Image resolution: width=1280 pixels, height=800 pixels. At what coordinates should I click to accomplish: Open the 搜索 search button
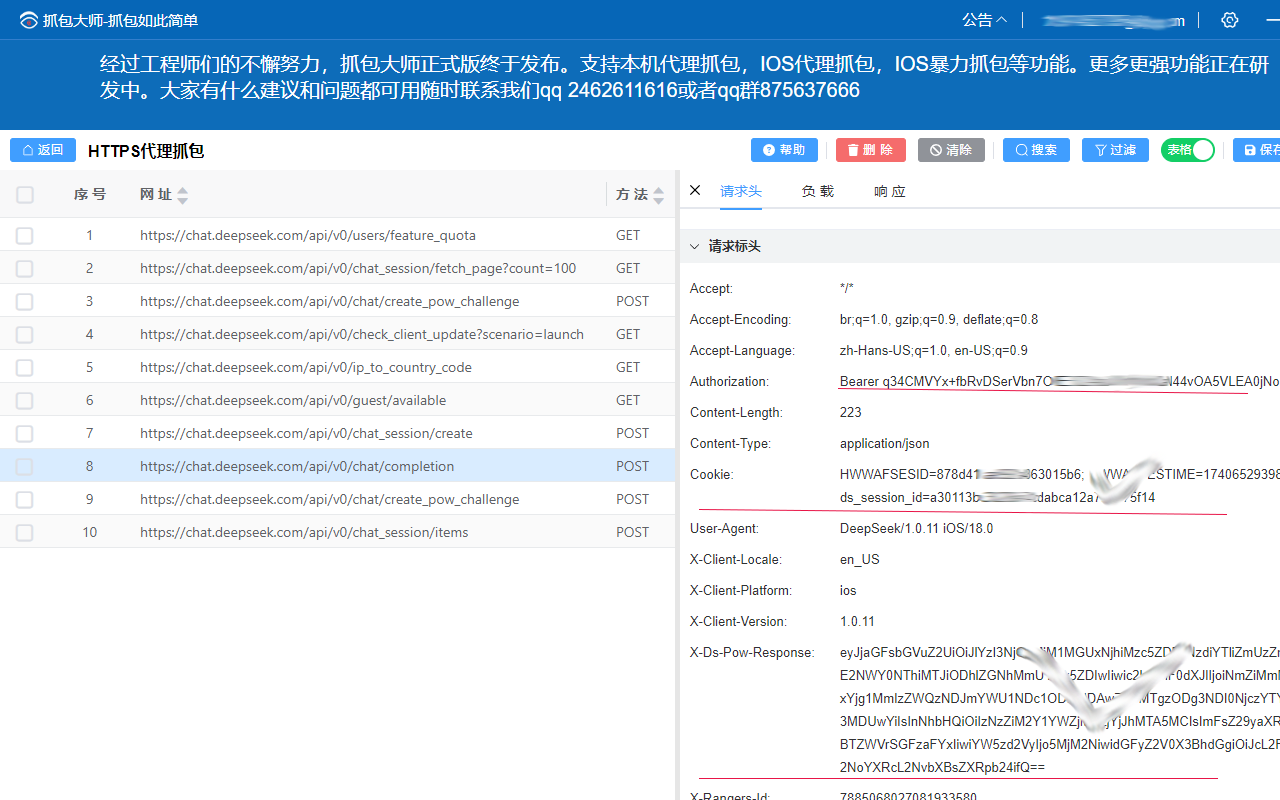1036,150
